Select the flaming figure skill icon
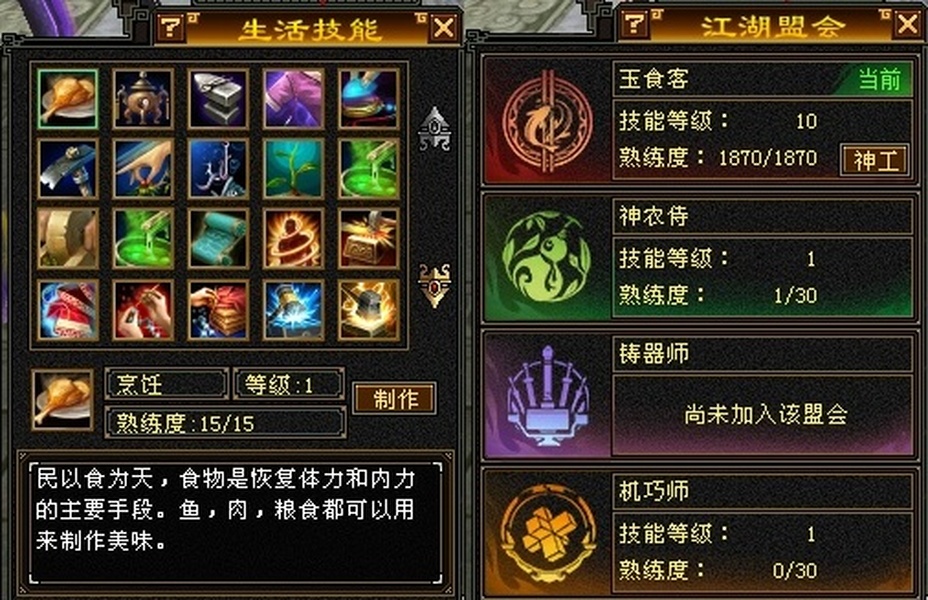Image resolution: width=928 pixels, height=600 pixels. coord(294,238)
